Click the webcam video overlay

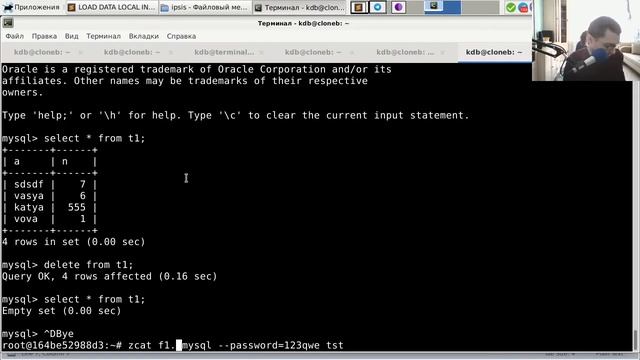coord(586,40)
